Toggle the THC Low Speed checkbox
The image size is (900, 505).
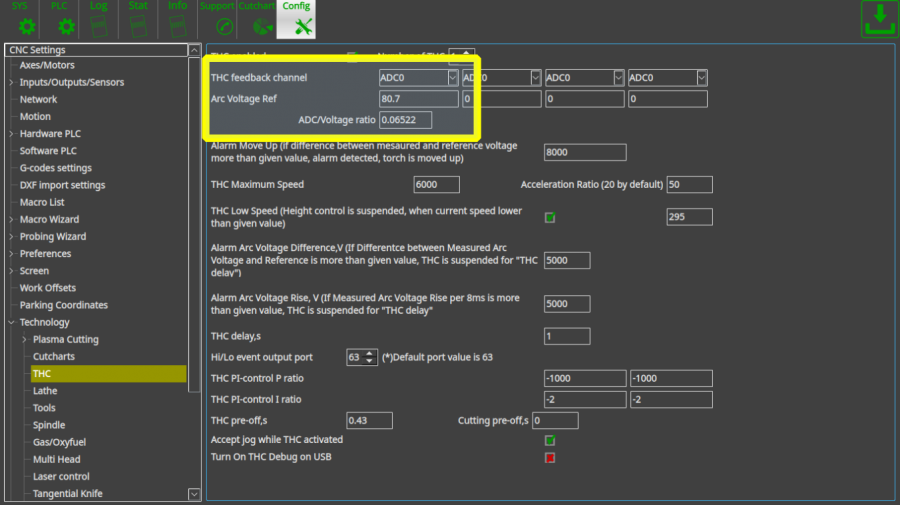[550, 217]
